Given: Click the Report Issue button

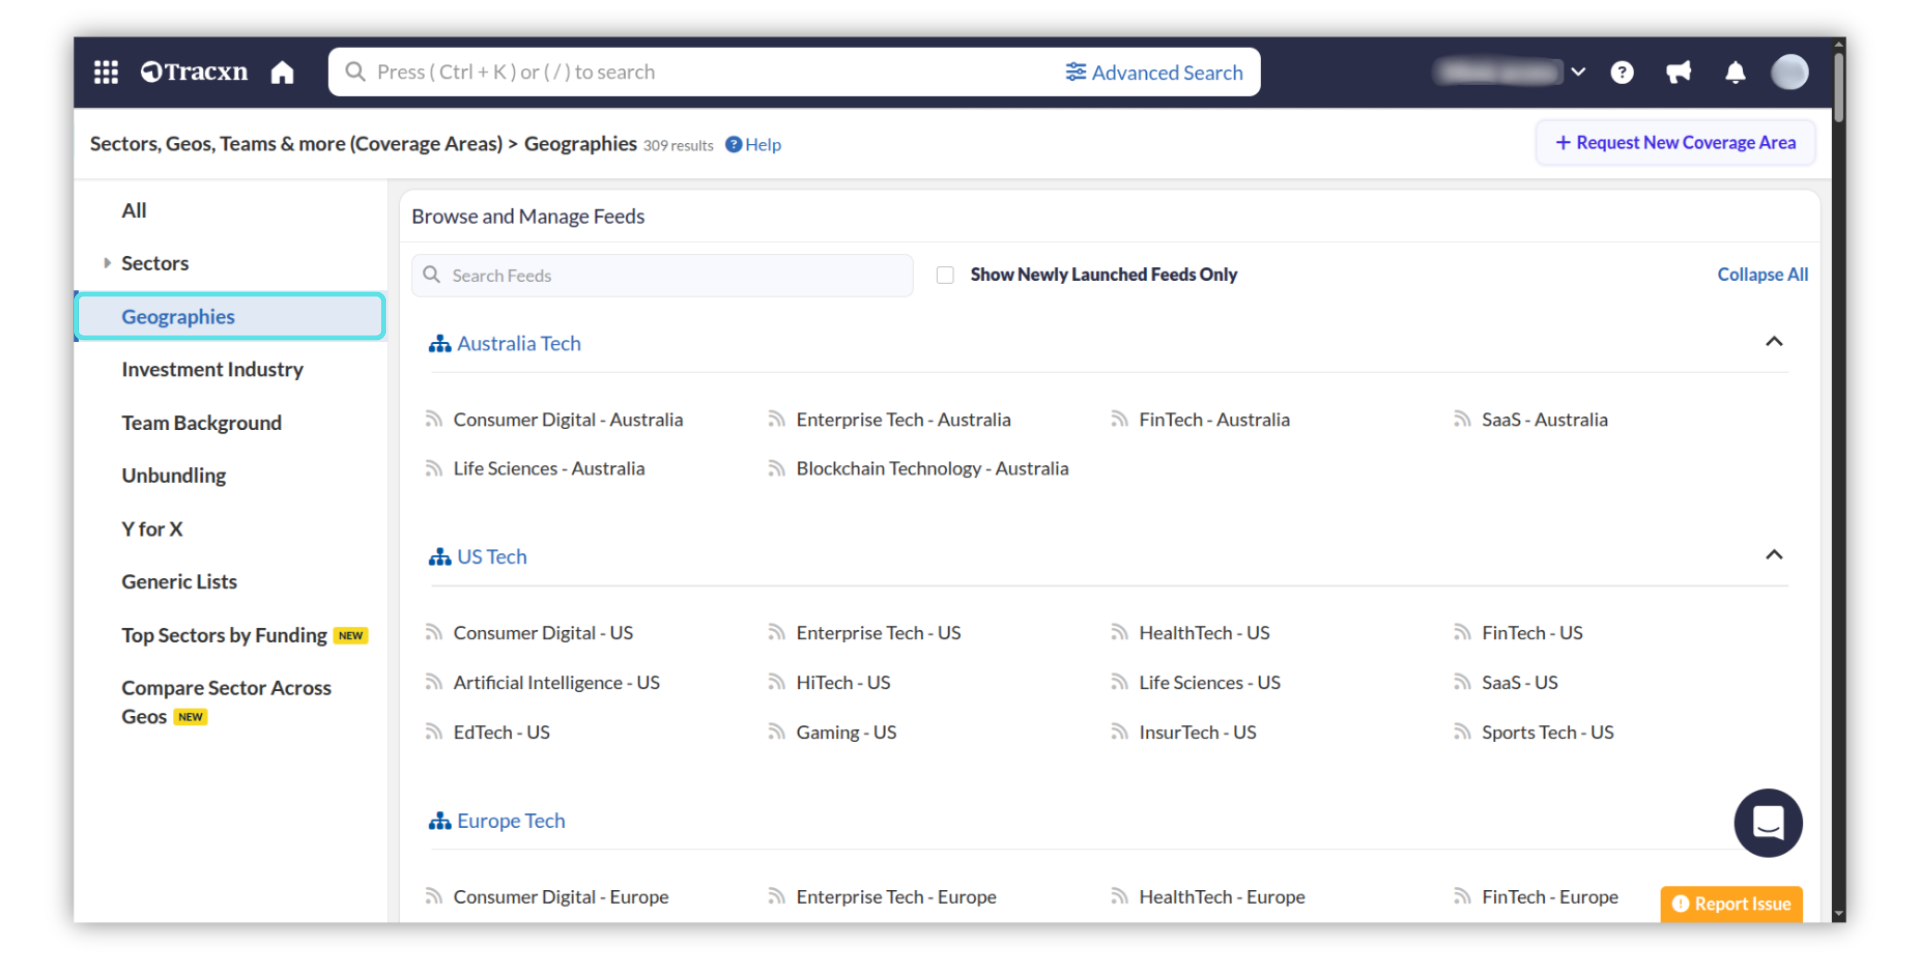Looking at the screenshot, I should point(1731,903).
